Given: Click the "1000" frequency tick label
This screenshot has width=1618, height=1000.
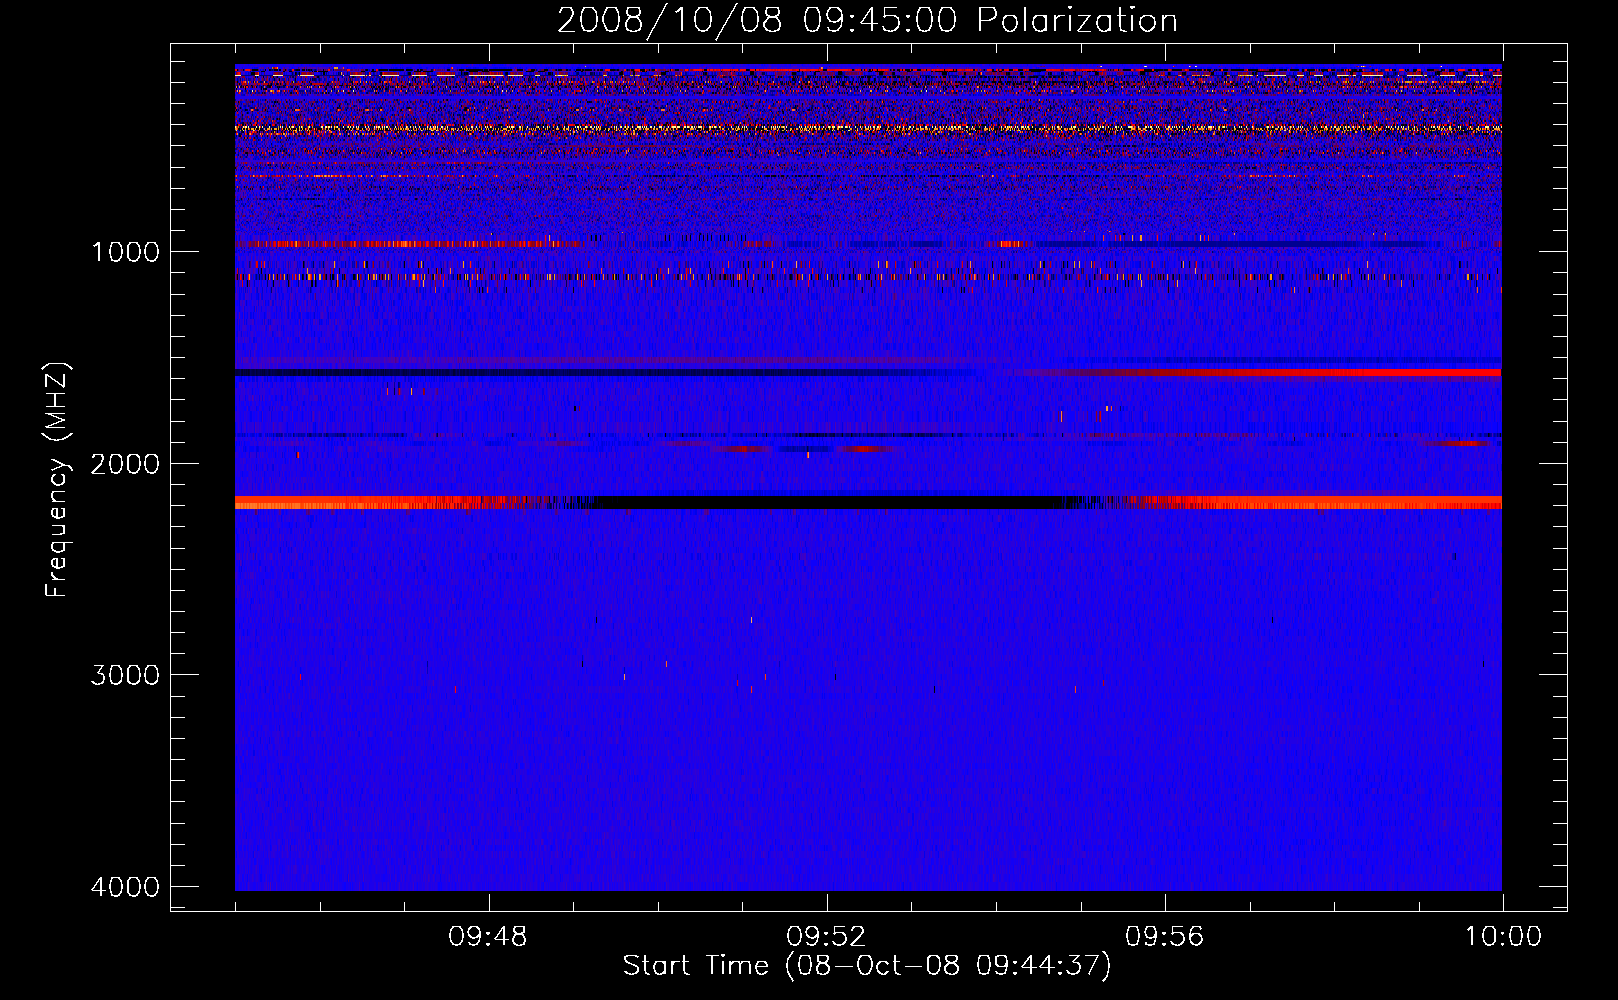Looking at the screenshot, I should (125, 252).
